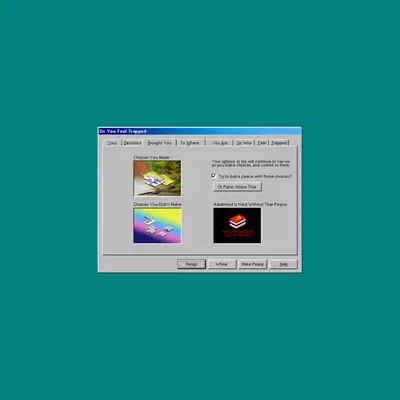Open Help from the dialog buttons
This screenshot has height=400, width=400.
283,264
